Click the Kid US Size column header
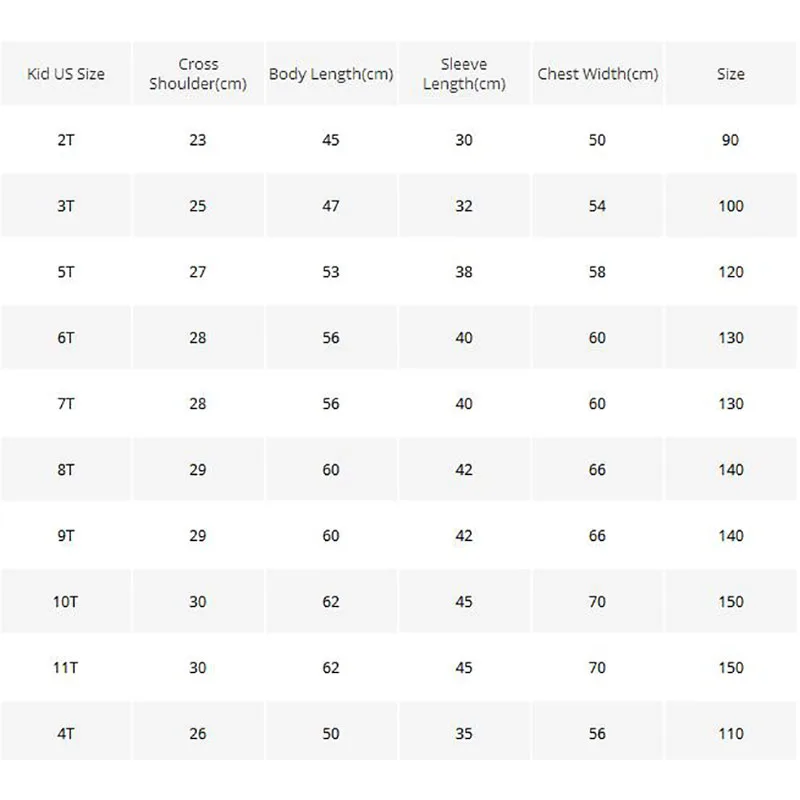The height and width of the screenshot is (800, 800). click(66, 74)
